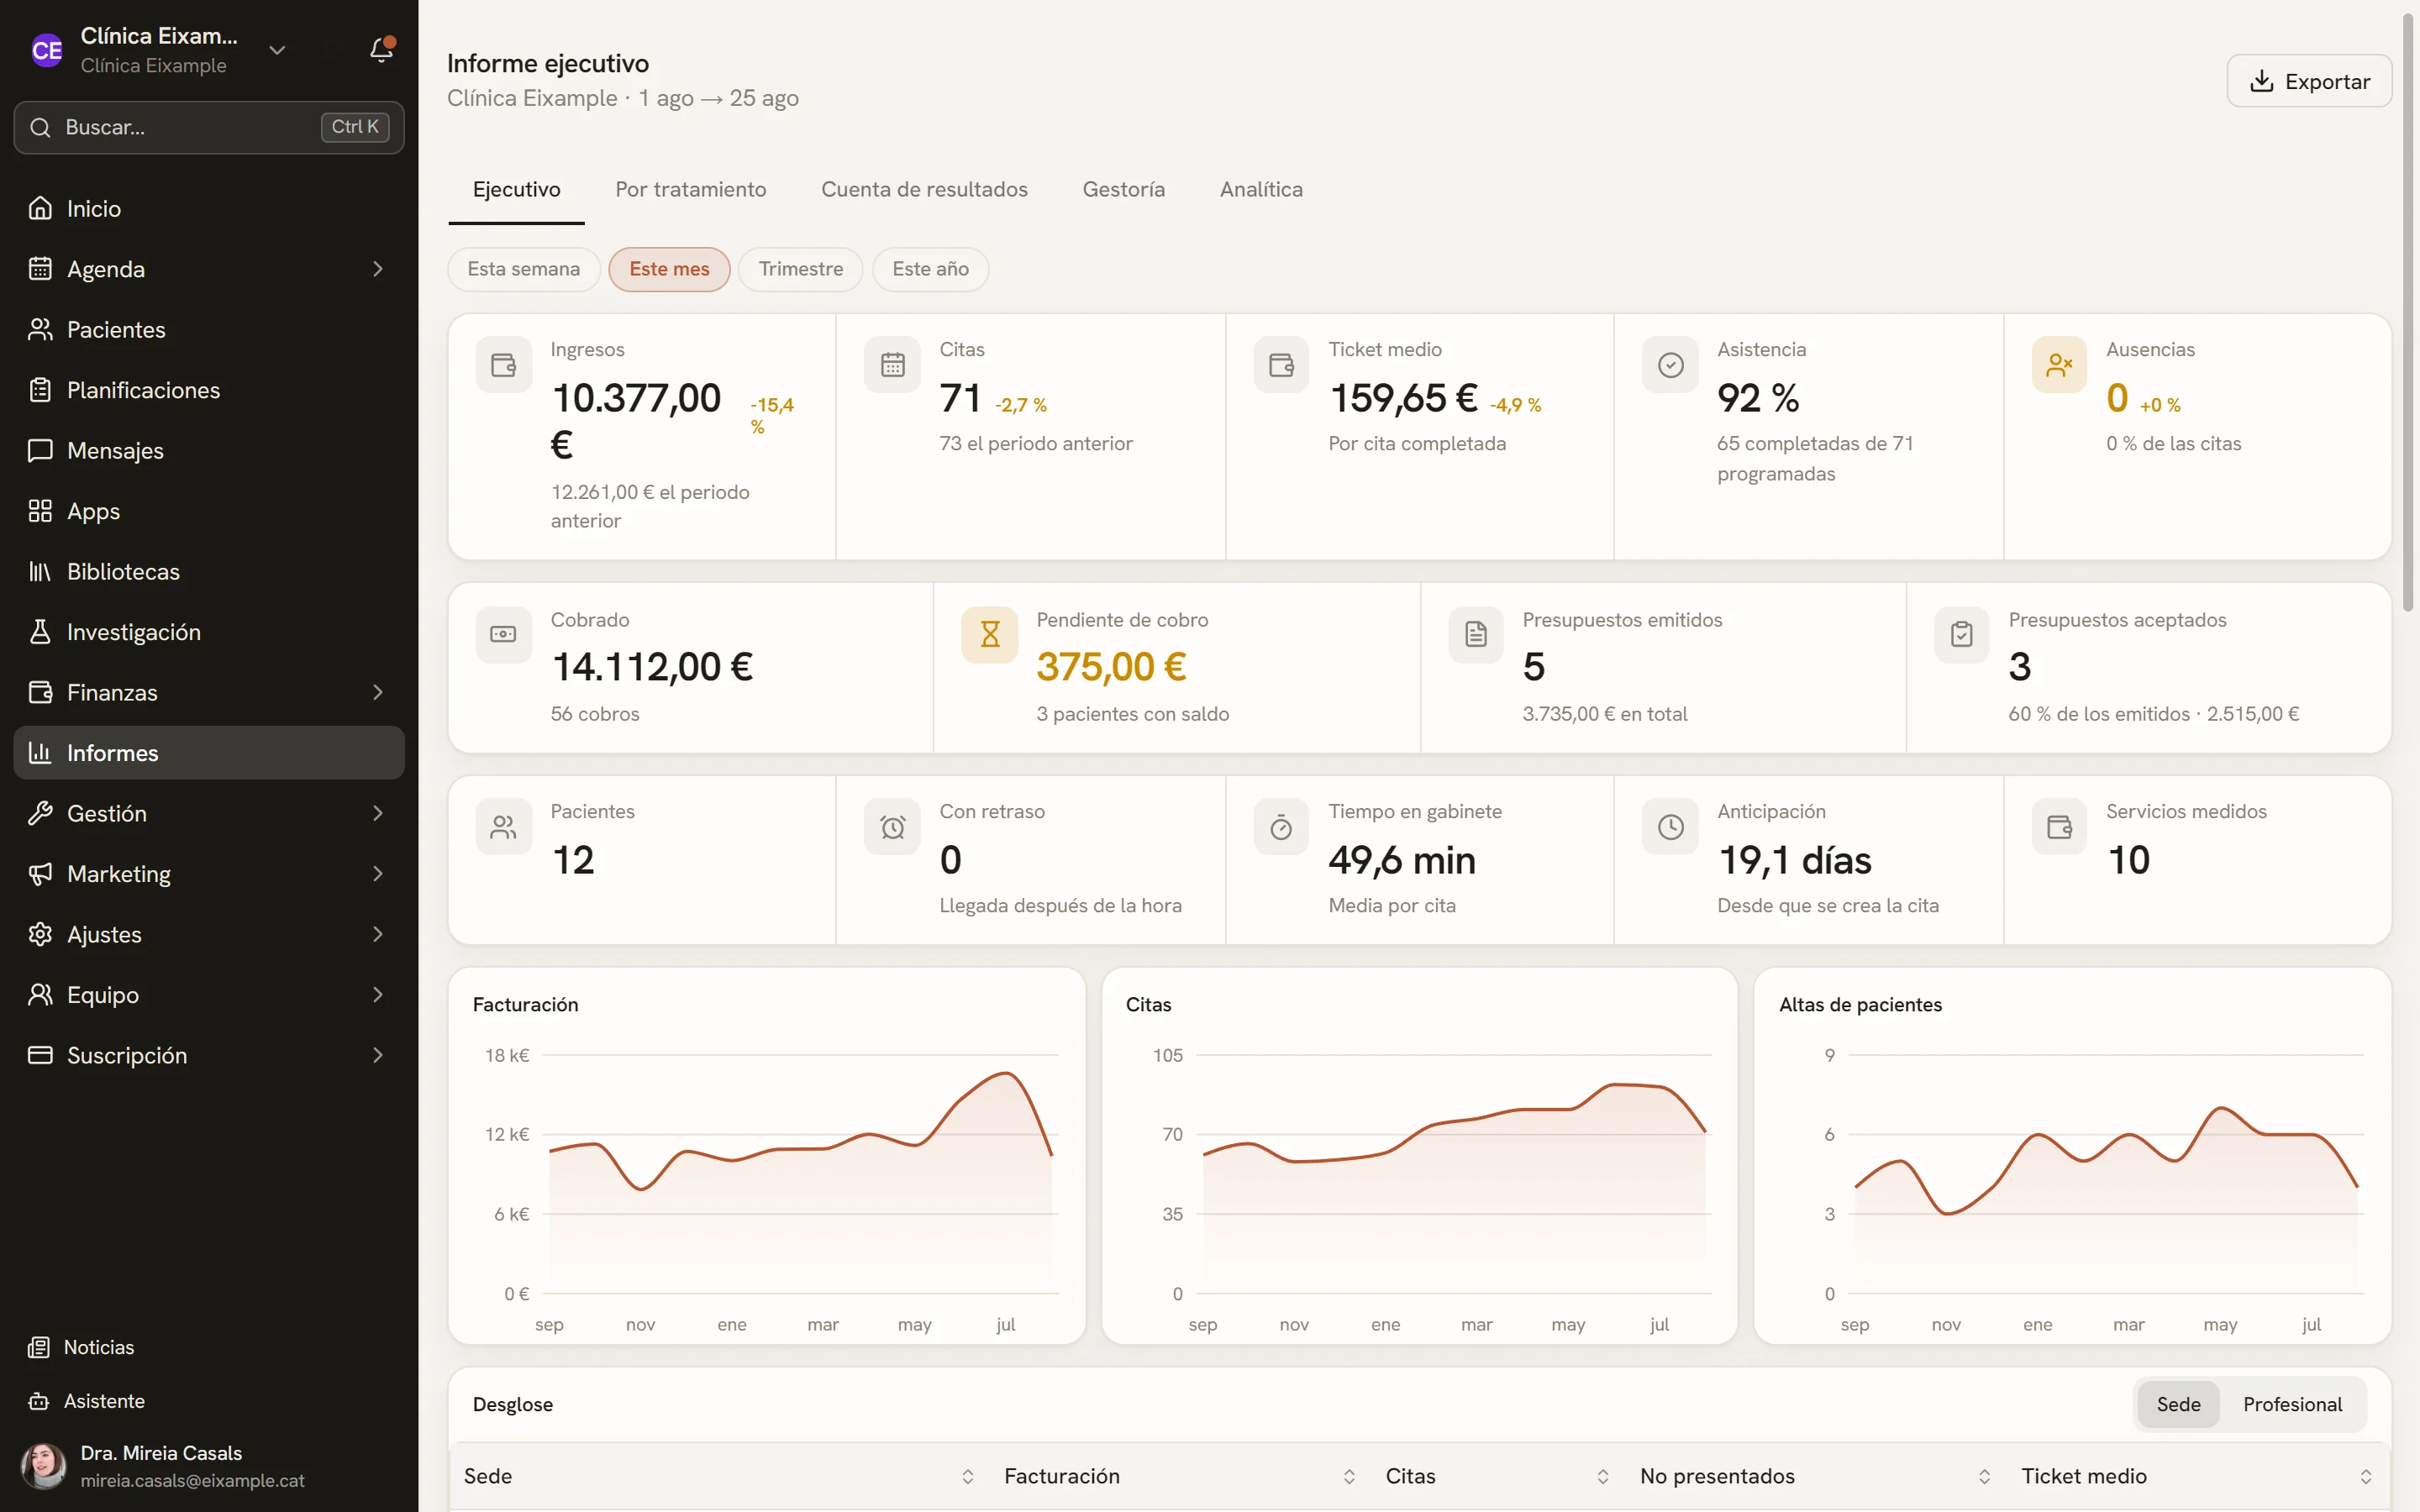Select the Esta semana period filter
This screenshot has width=2420, height=1512.
coord(524,269)
